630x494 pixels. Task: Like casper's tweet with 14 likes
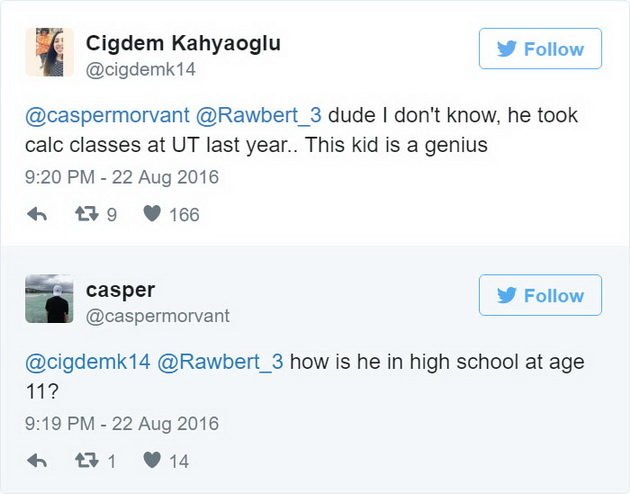pos(152,460)
